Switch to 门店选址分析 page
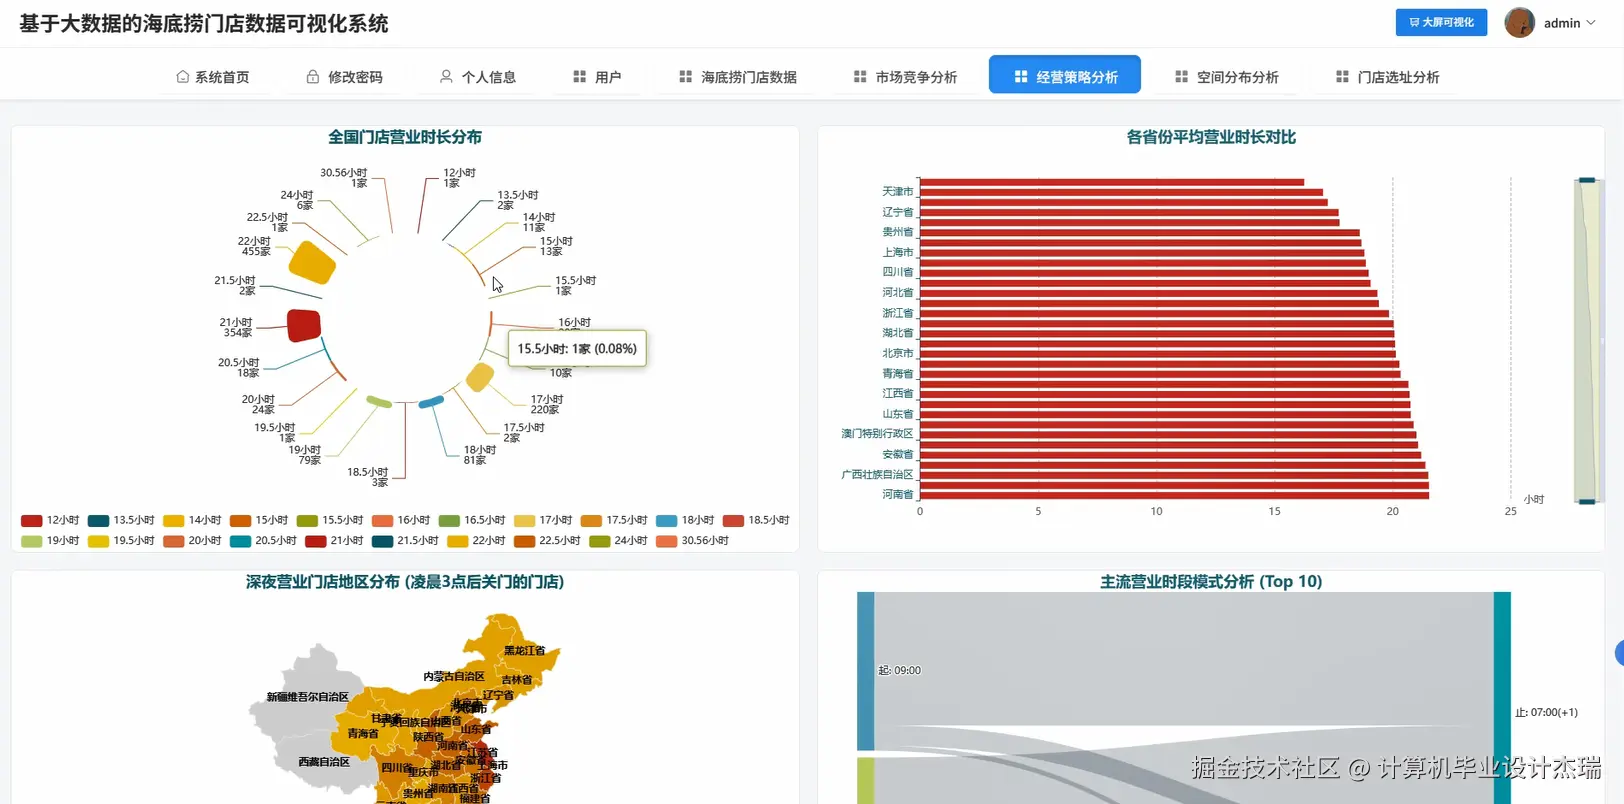Screen dimensions: 1624x804 tap(1388, 77)
